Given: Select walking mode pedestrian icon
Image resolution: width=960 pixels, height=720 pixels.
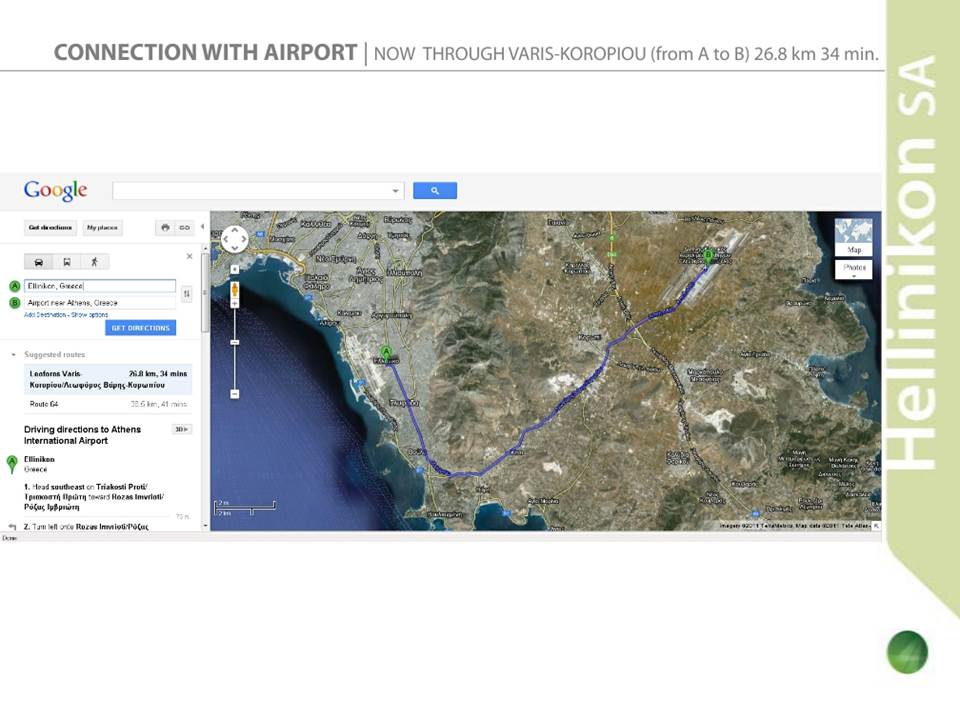Looking at the screenshot, I should pyautogui.click(x=94, y=262).
